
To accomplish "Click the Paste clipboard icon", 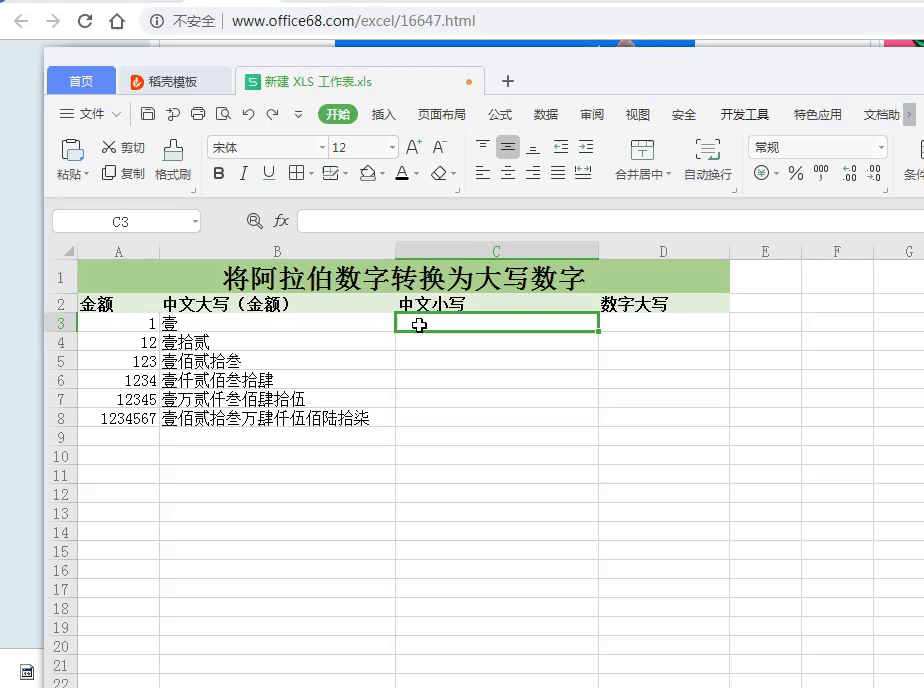I will (72, 150).
